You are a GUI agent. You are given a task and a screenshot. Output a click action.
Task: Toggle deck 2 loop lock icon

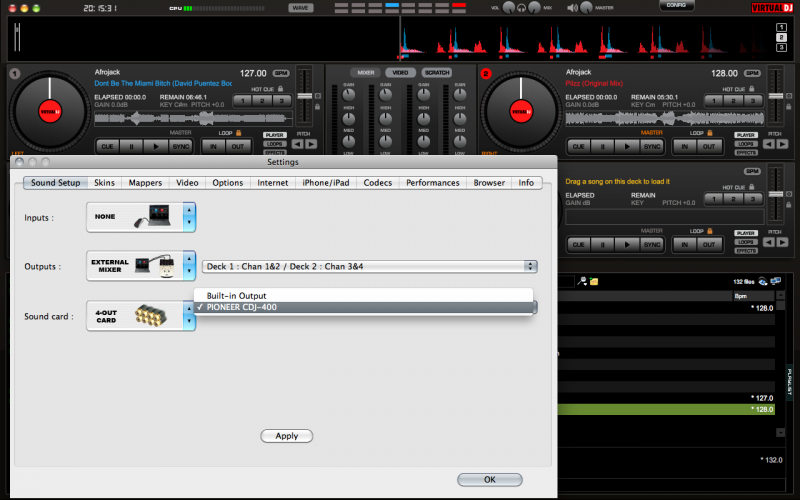tap(710, 133)
